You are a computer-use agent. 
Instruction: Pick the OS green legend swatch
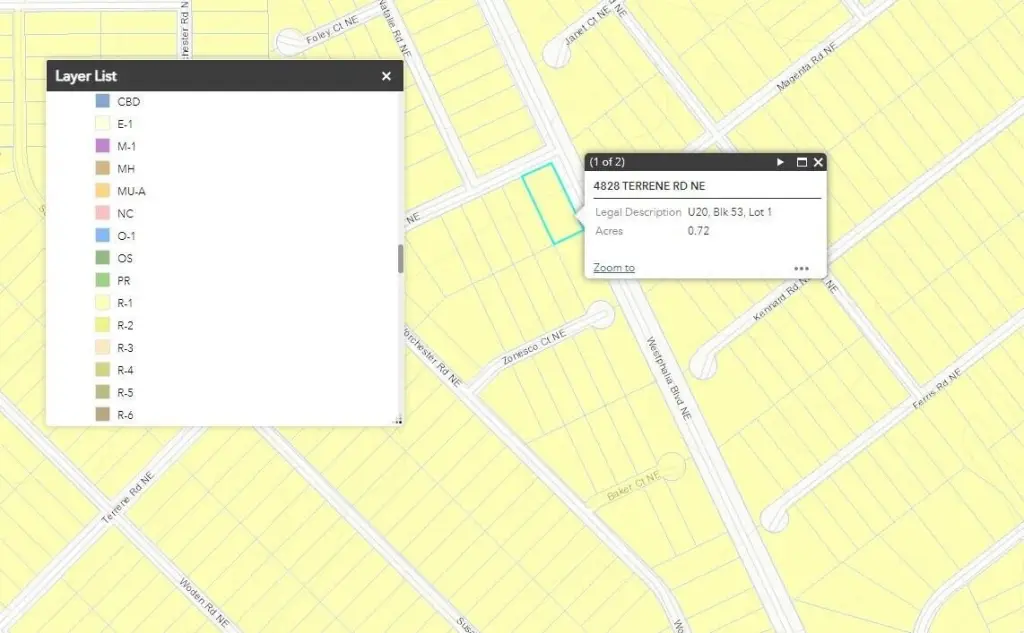[x=102, y=258]
